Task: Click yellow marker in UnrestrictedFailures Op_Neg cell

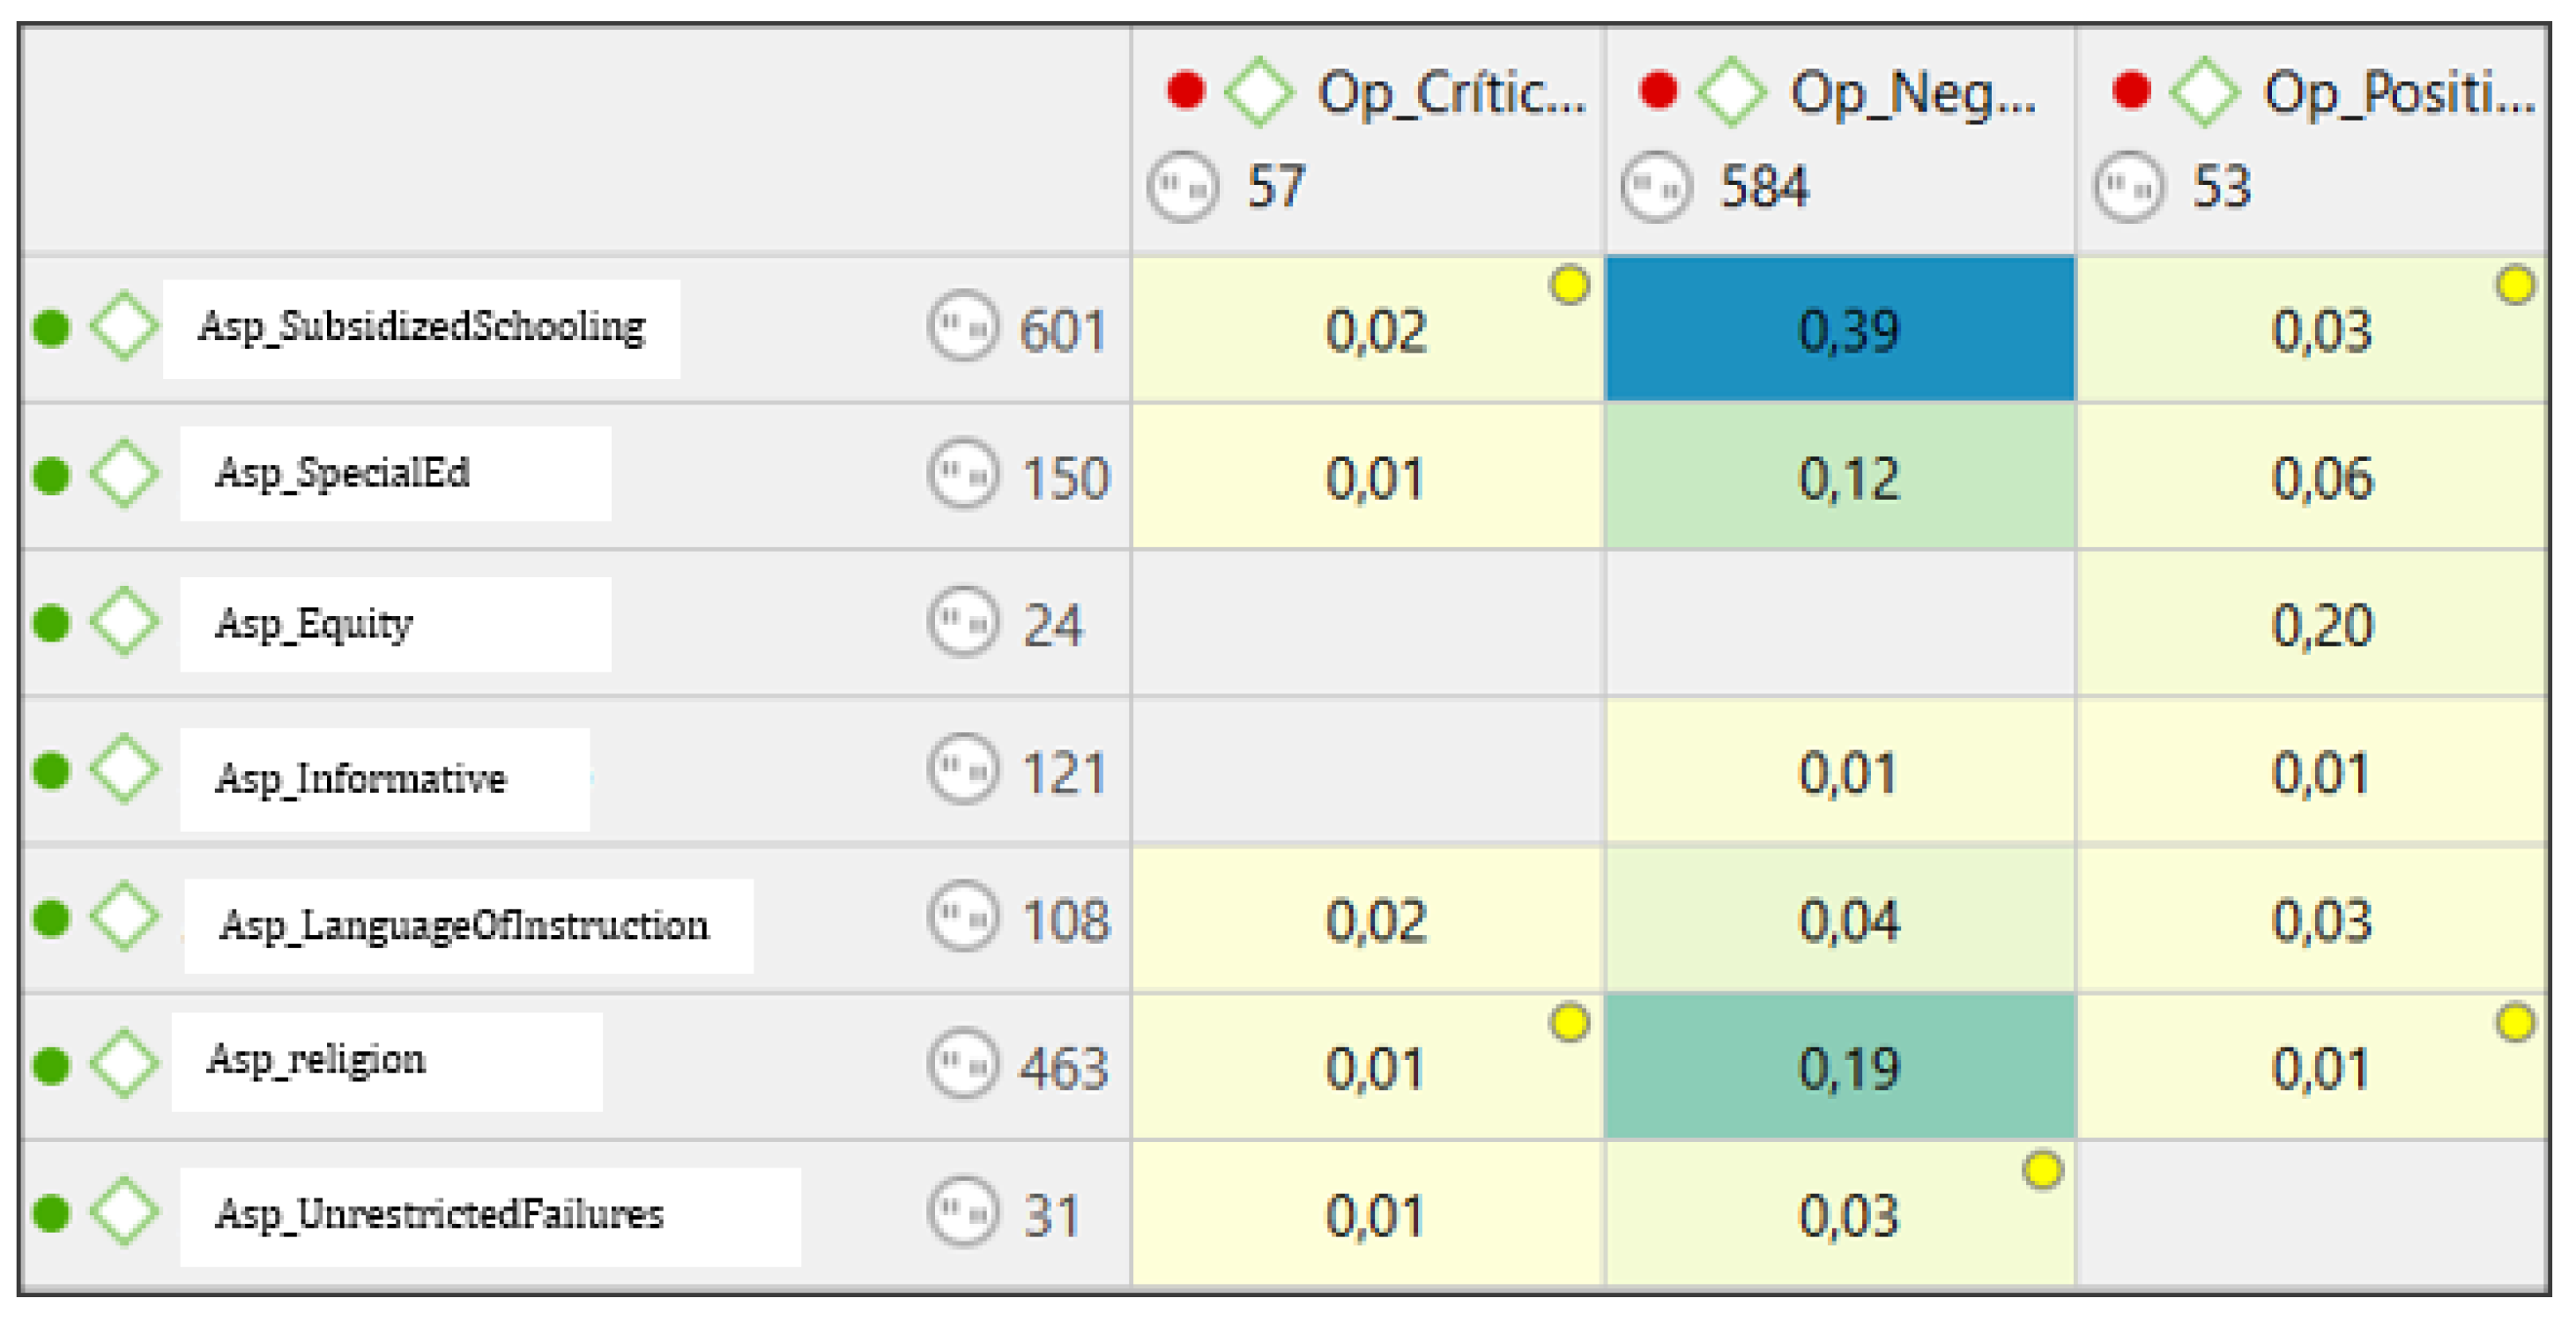Action: 2042,1170
